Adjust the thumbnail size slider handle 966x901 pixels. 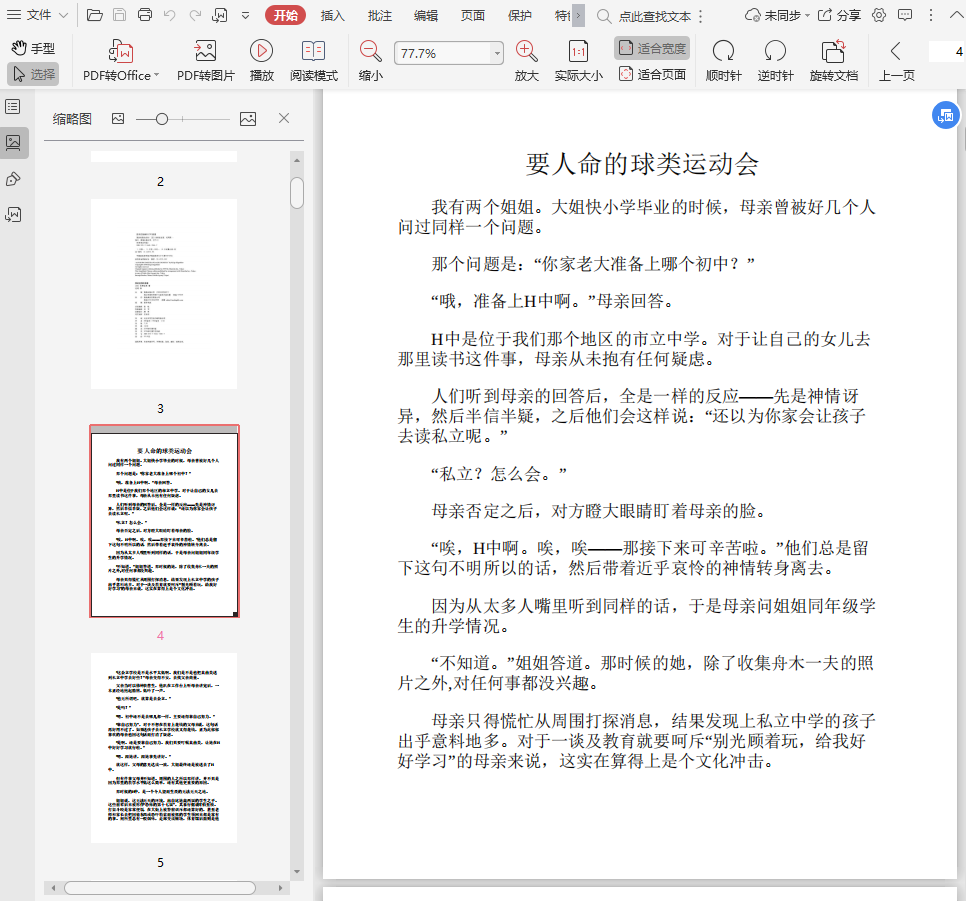point(162,119)
